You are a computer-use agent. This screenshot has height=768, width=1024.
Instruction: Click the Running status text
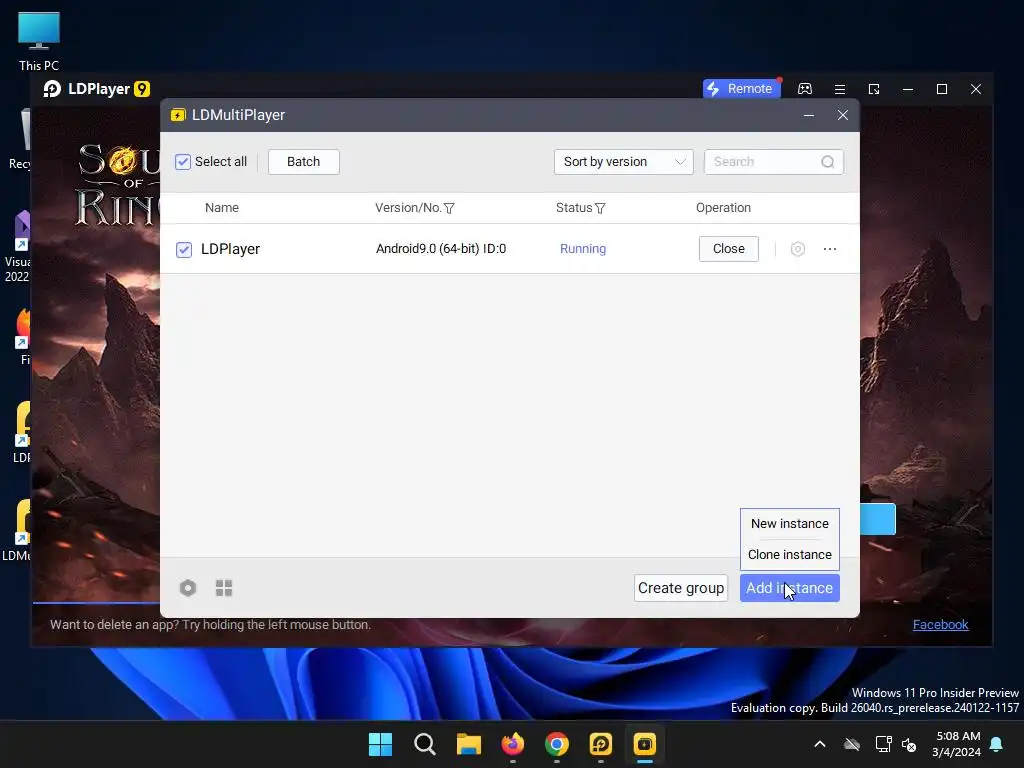pyautogui.click(x=583, y=249)
